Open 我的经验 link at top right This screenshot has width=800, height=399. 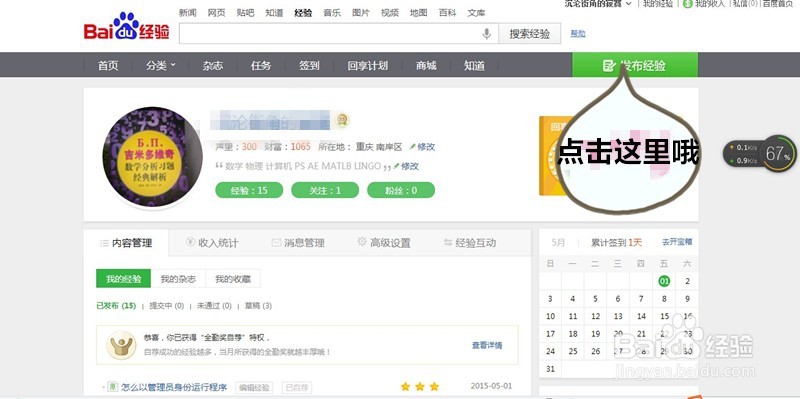coord(658,4)
